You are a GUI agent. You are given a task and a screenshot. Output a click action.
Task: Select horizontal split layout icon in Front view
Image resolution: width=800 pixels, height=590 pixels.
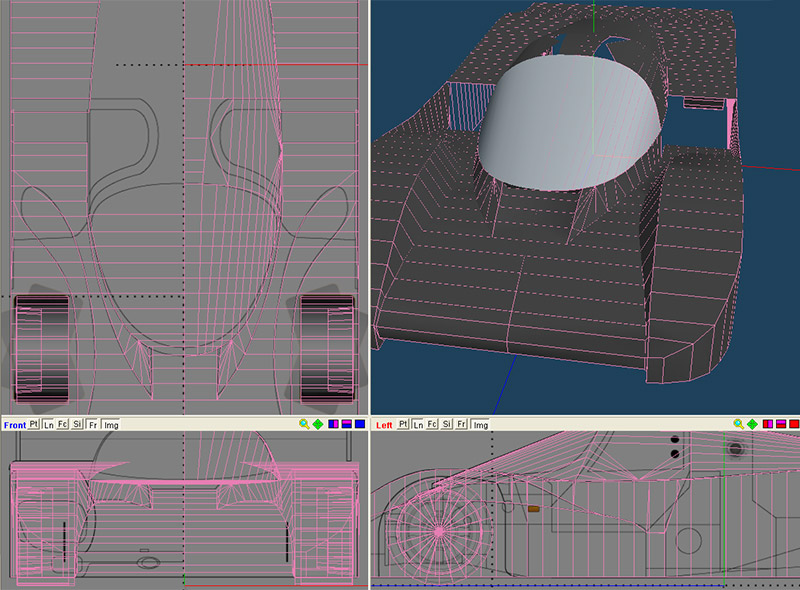pos(345,425)
